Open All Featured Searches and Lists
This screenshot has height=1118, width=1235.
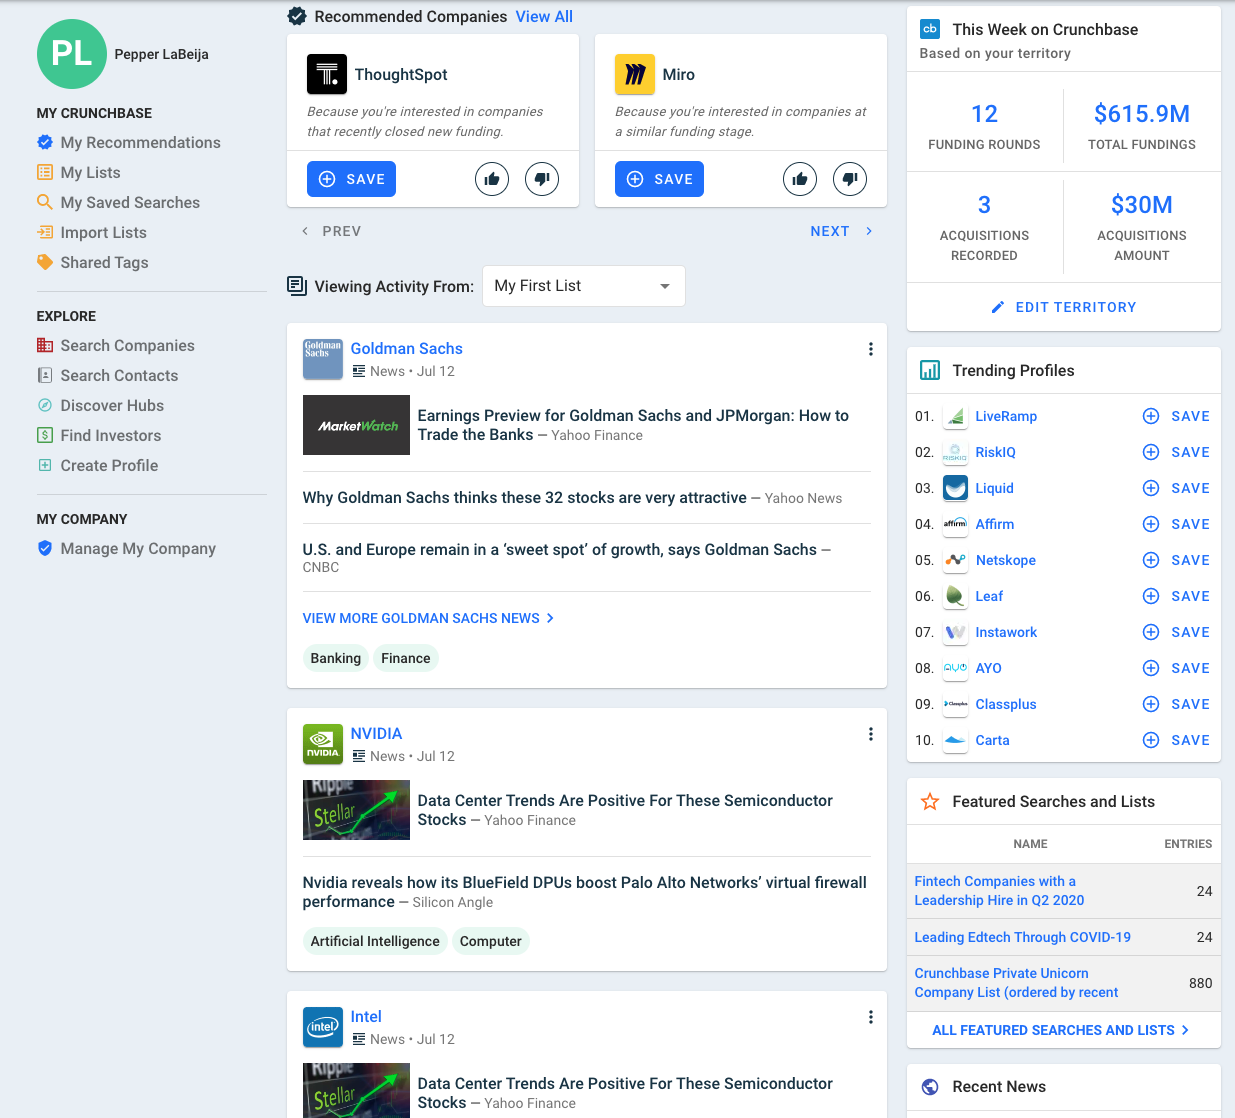pos(1061,1030)
